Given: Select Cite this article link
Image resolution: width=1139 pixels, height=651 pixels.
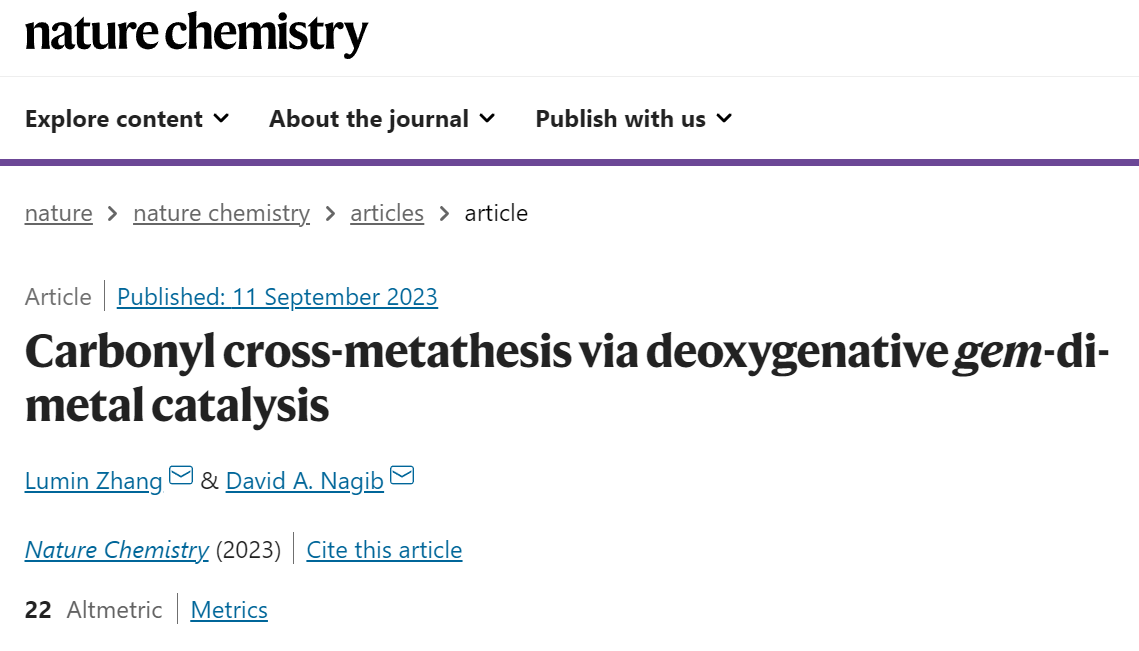Looking at the screenshot, I should pyautogui.click(x=384, y=550).
